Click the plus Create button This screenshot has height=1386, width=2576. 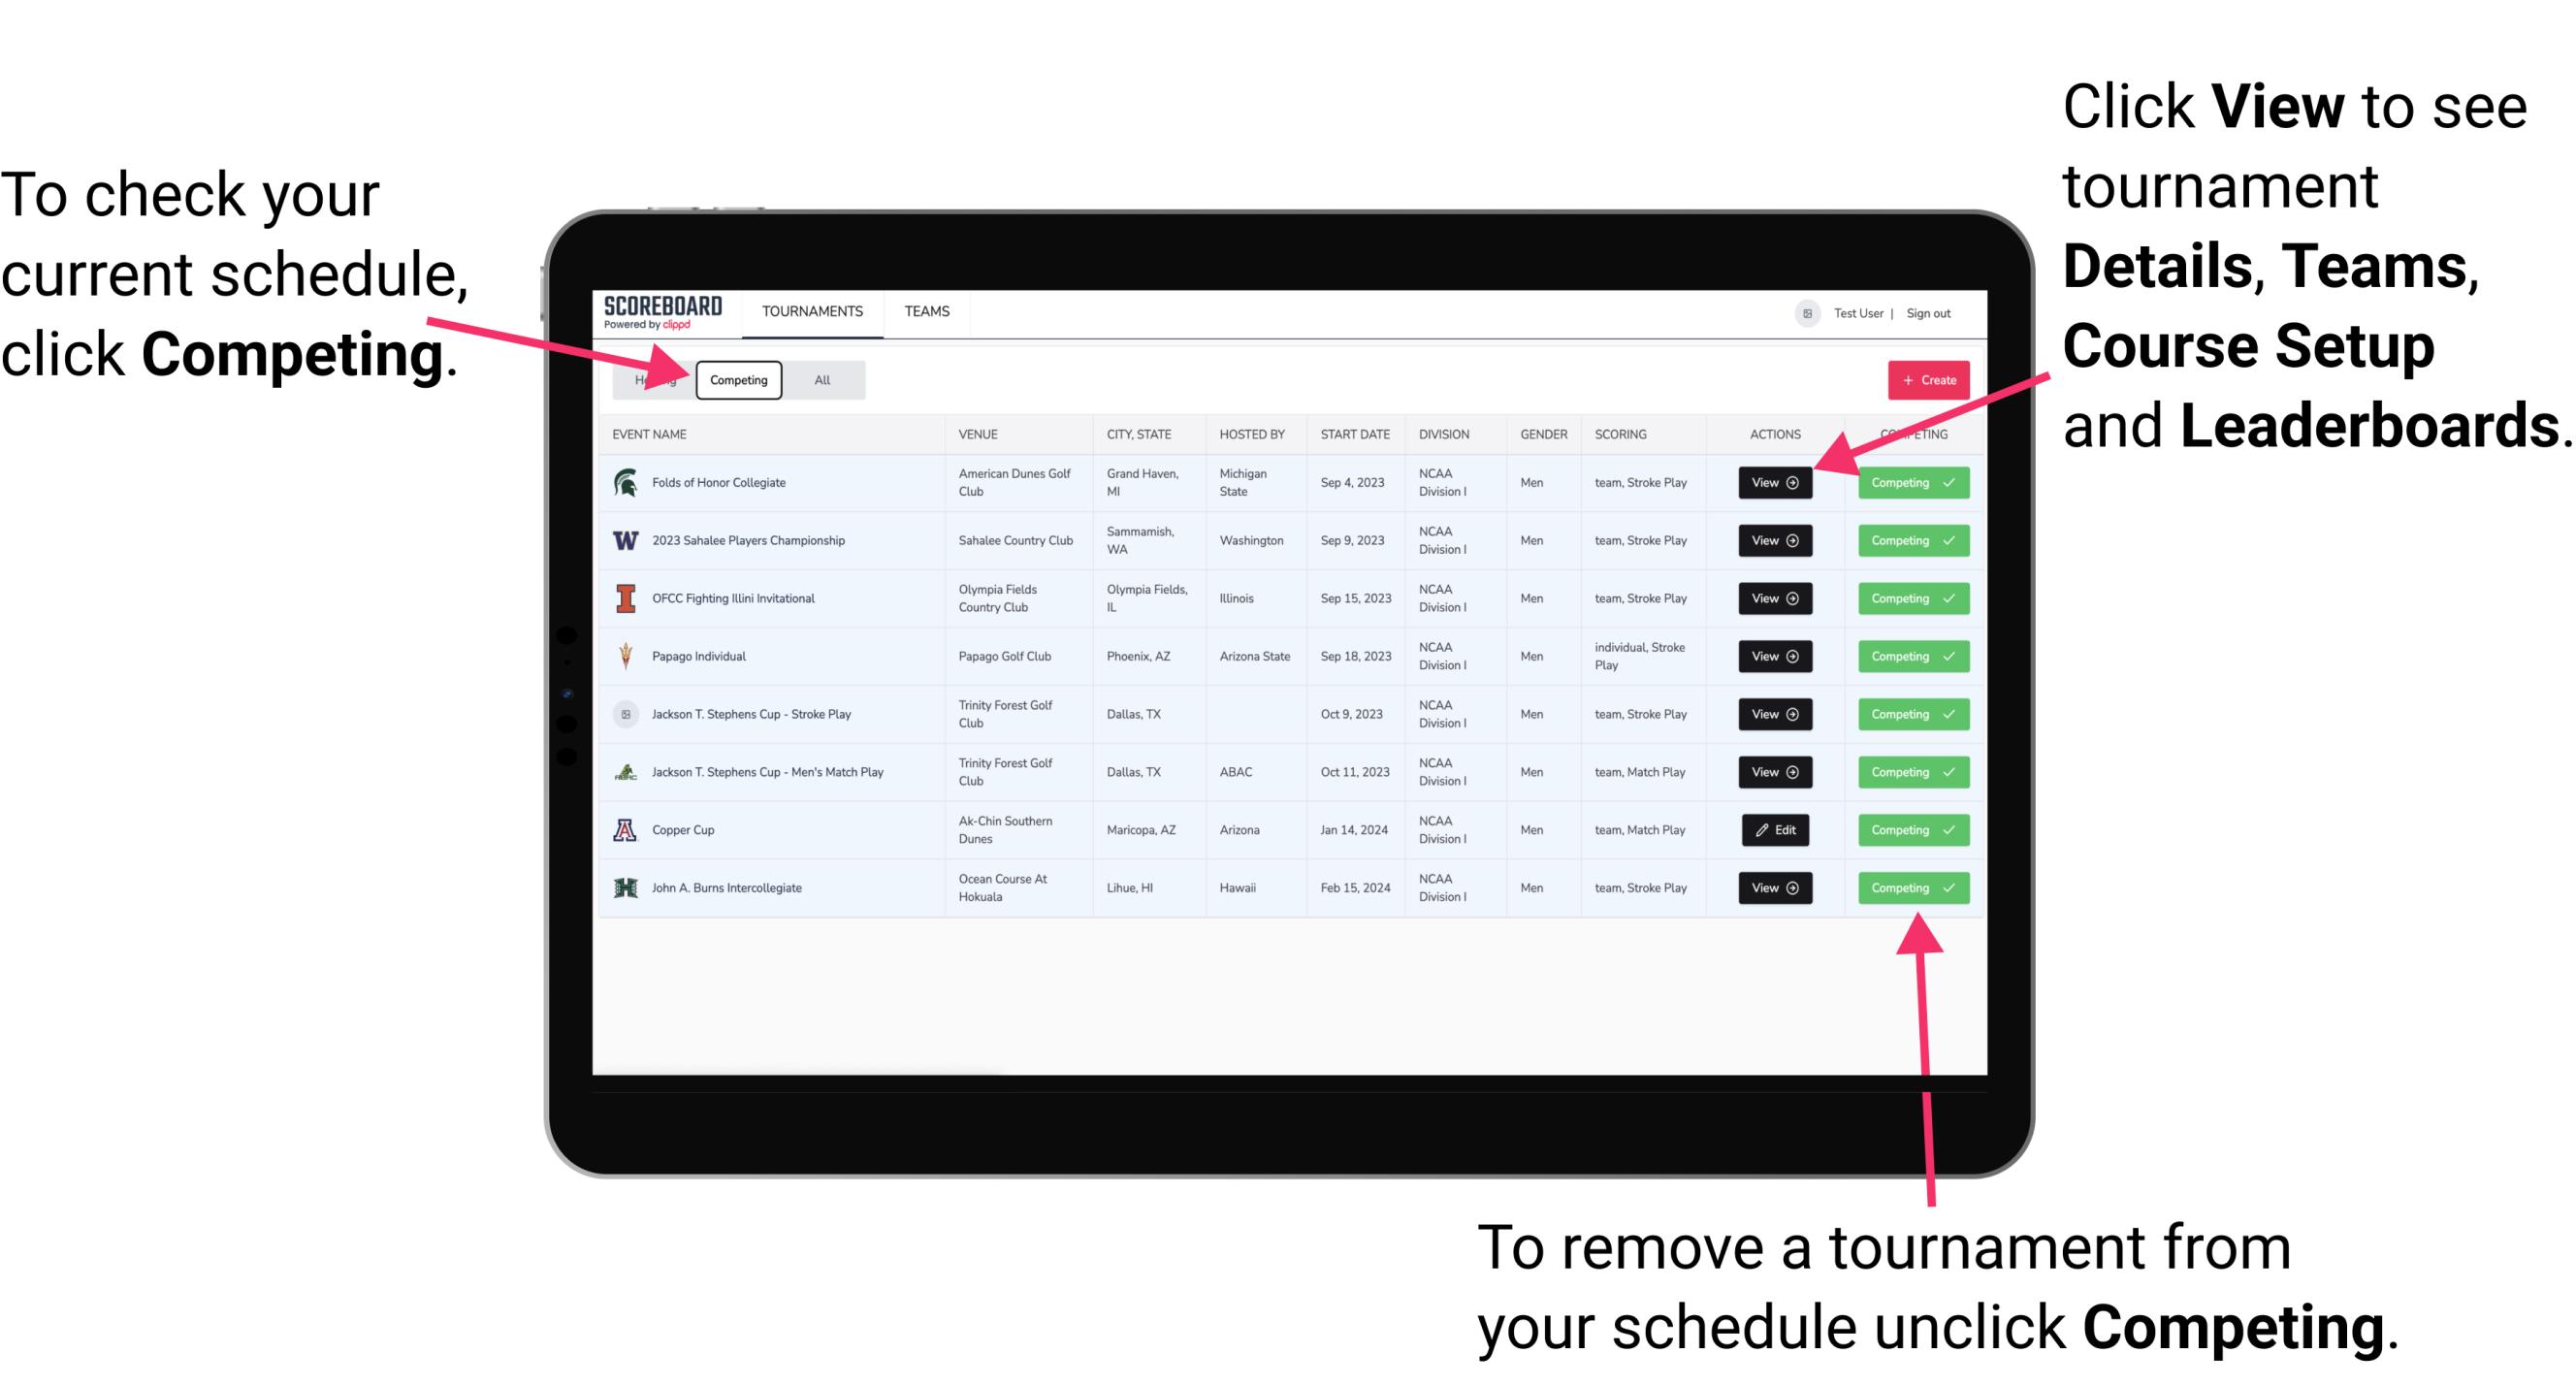(1926, 379)
